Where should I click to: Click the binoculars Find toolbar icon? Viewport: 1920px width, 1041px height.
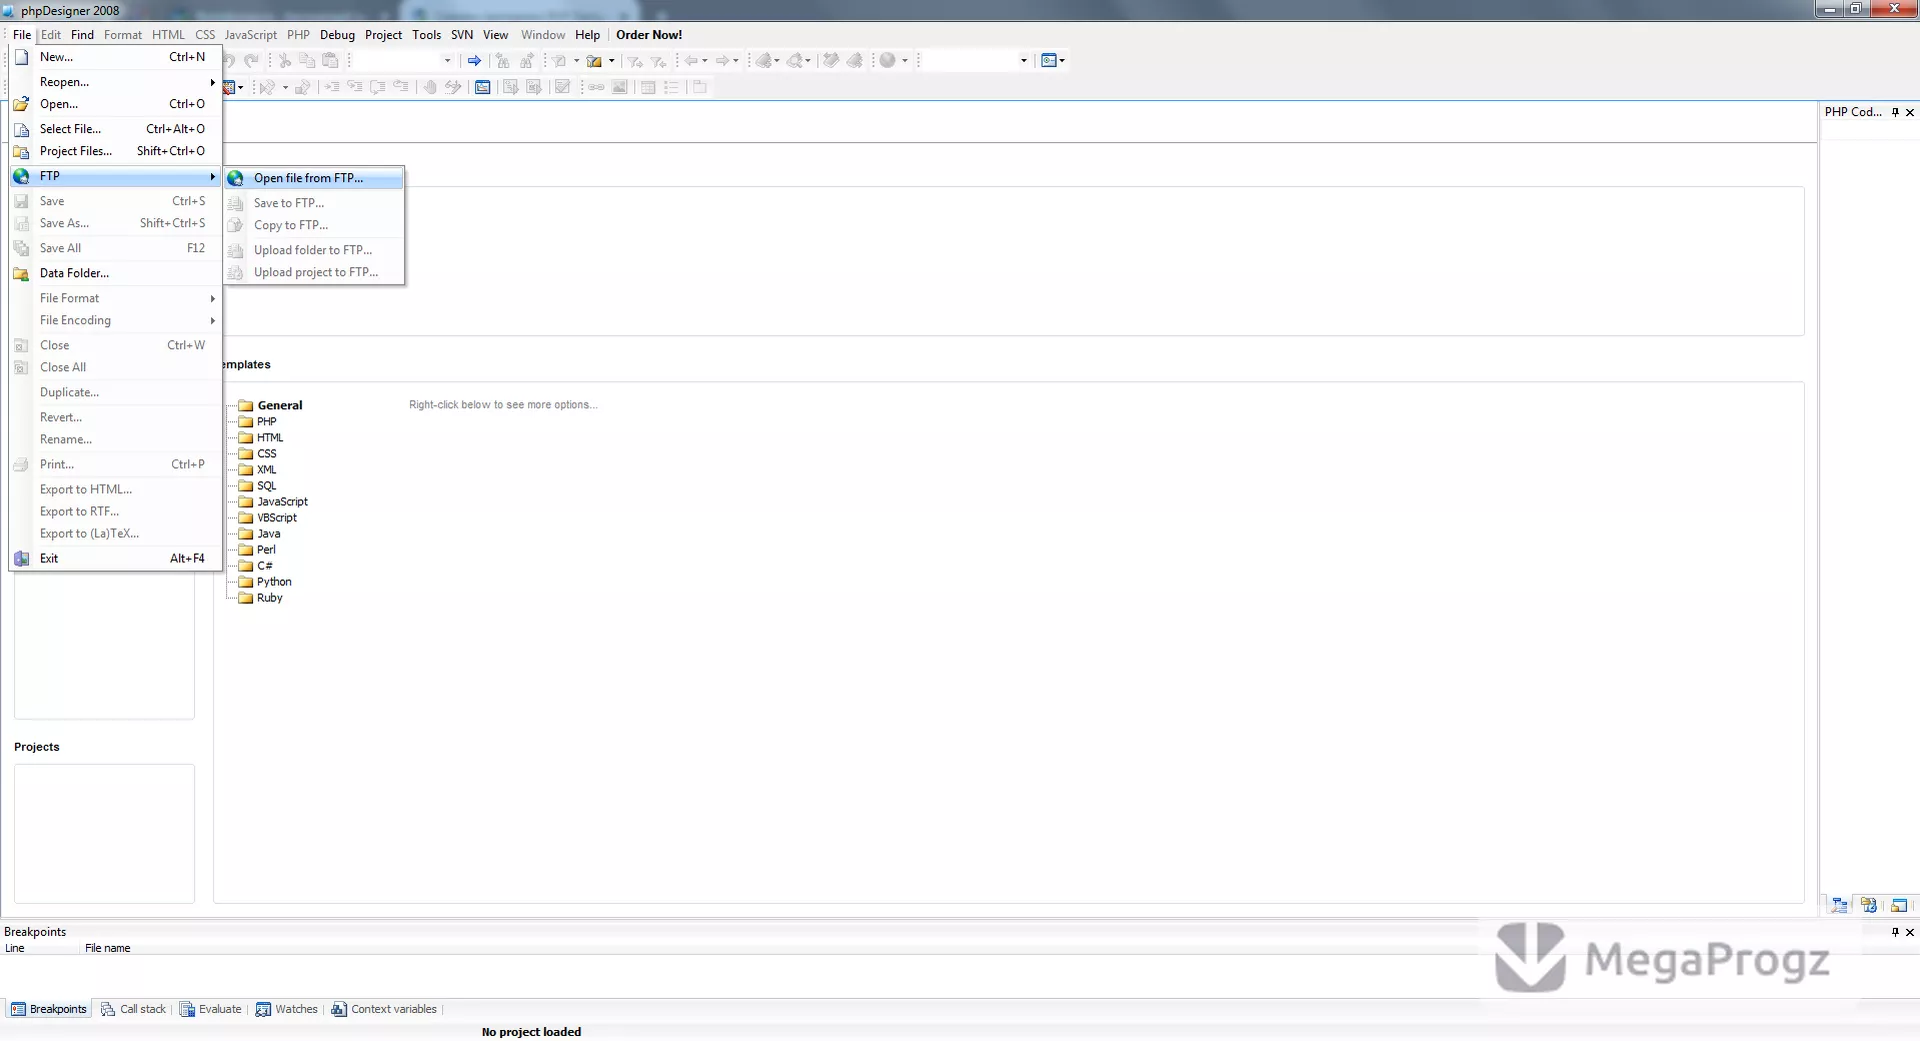click(503, 61)
